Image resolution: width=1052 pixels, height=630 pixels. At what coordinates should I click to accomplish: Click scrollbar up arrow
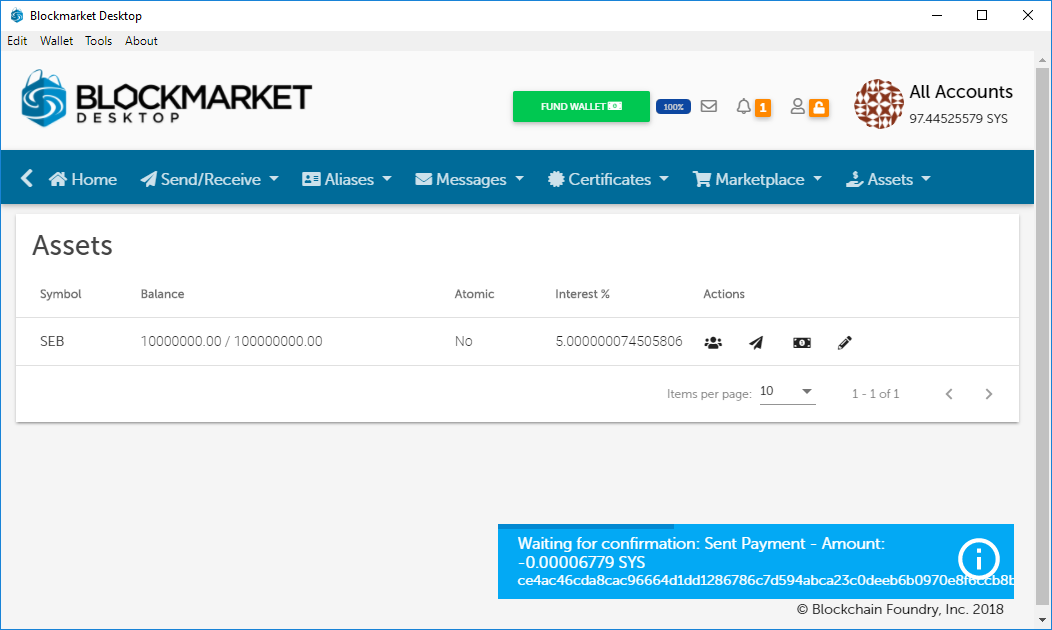coord(1042,60)
